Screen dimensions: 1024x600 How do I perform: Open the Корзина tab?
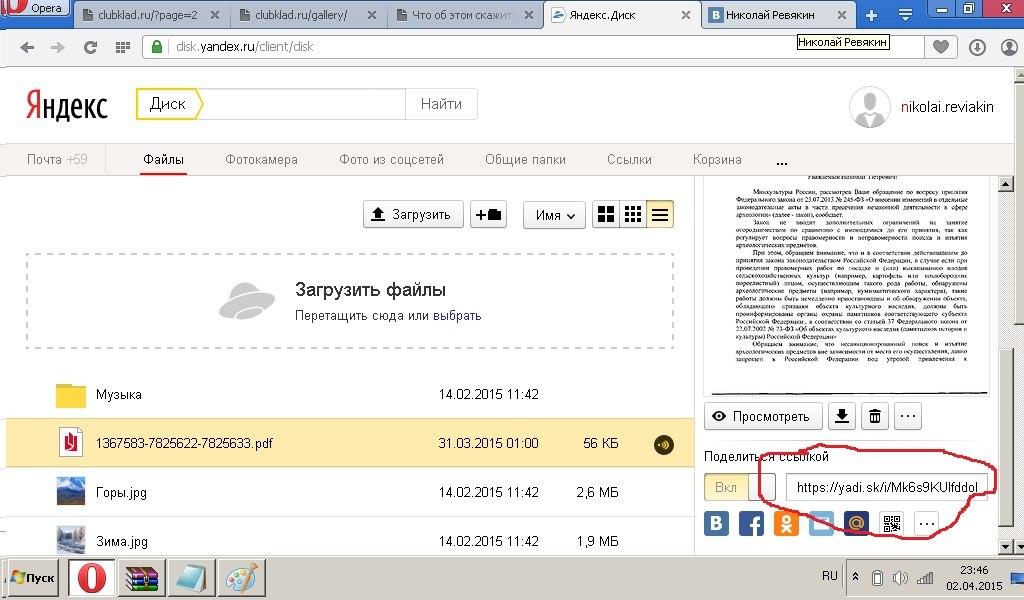point(717,159)
